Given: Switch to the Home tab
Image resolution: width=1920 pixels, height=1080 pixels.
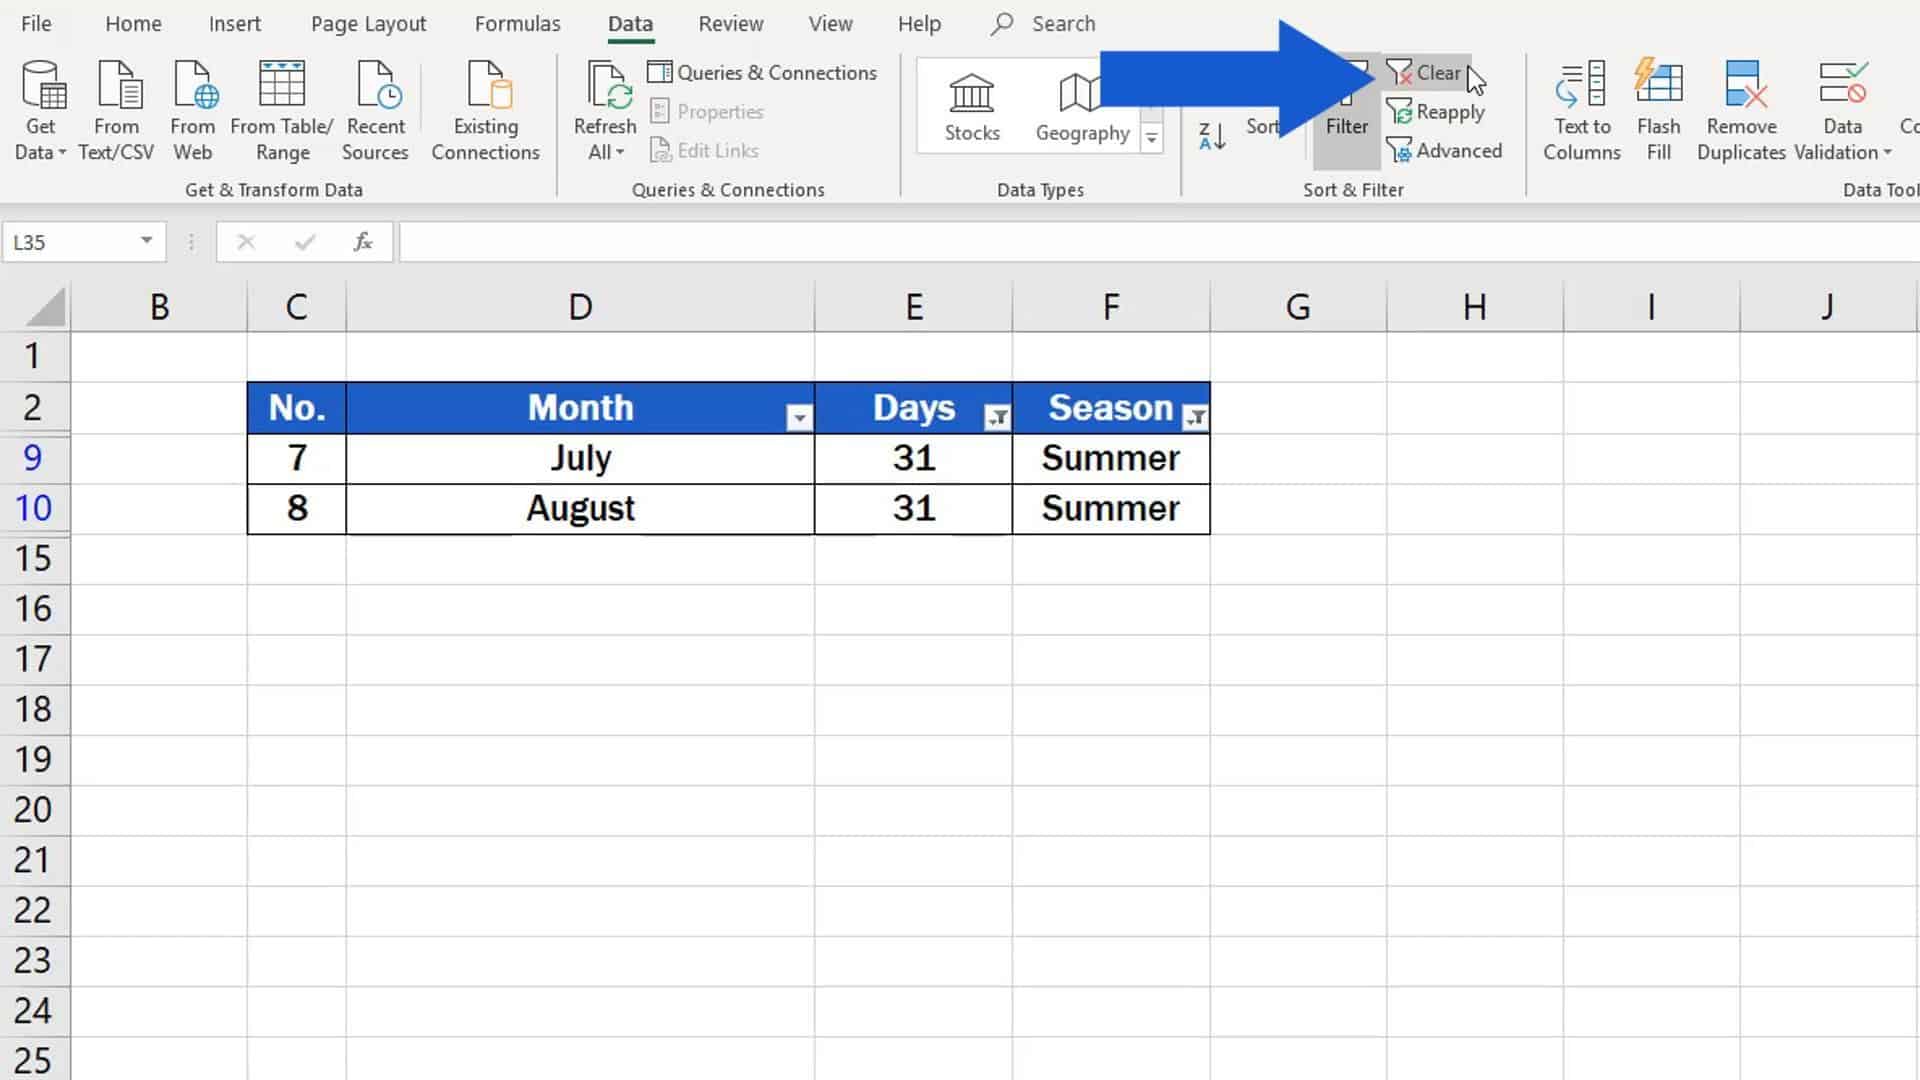Looking at the screenshot, I should (133, 24).
